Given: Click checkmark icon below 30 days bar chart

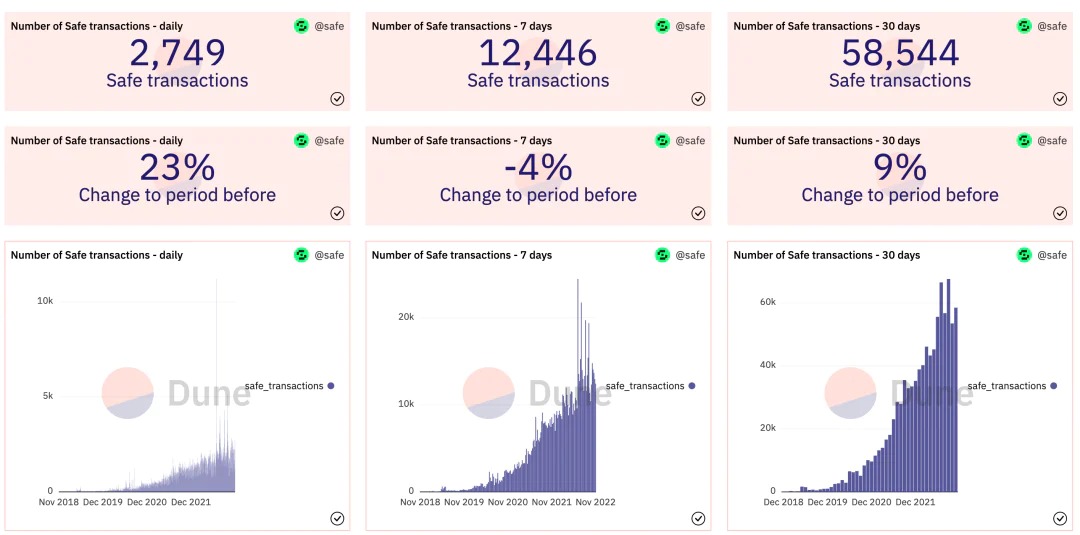Looking at the screenshot, I should coord(1060,518).
